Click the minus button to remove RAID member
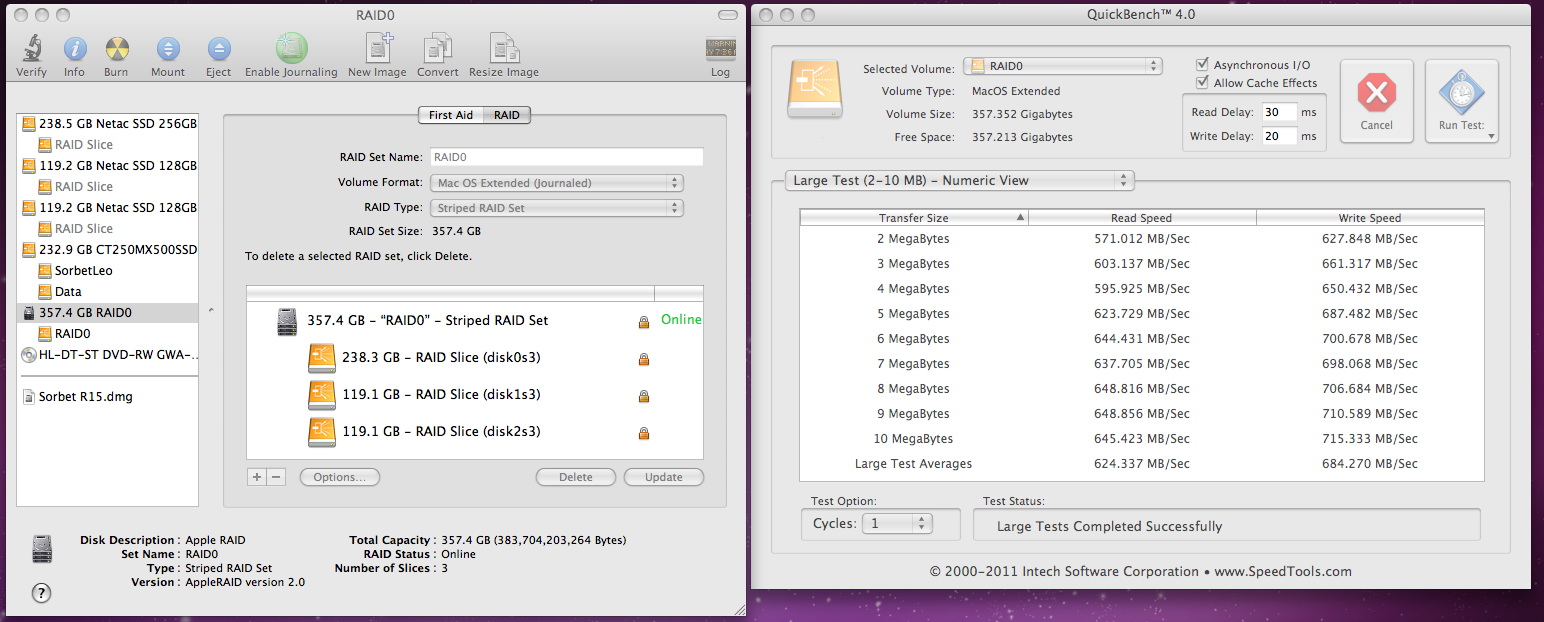 277,477
